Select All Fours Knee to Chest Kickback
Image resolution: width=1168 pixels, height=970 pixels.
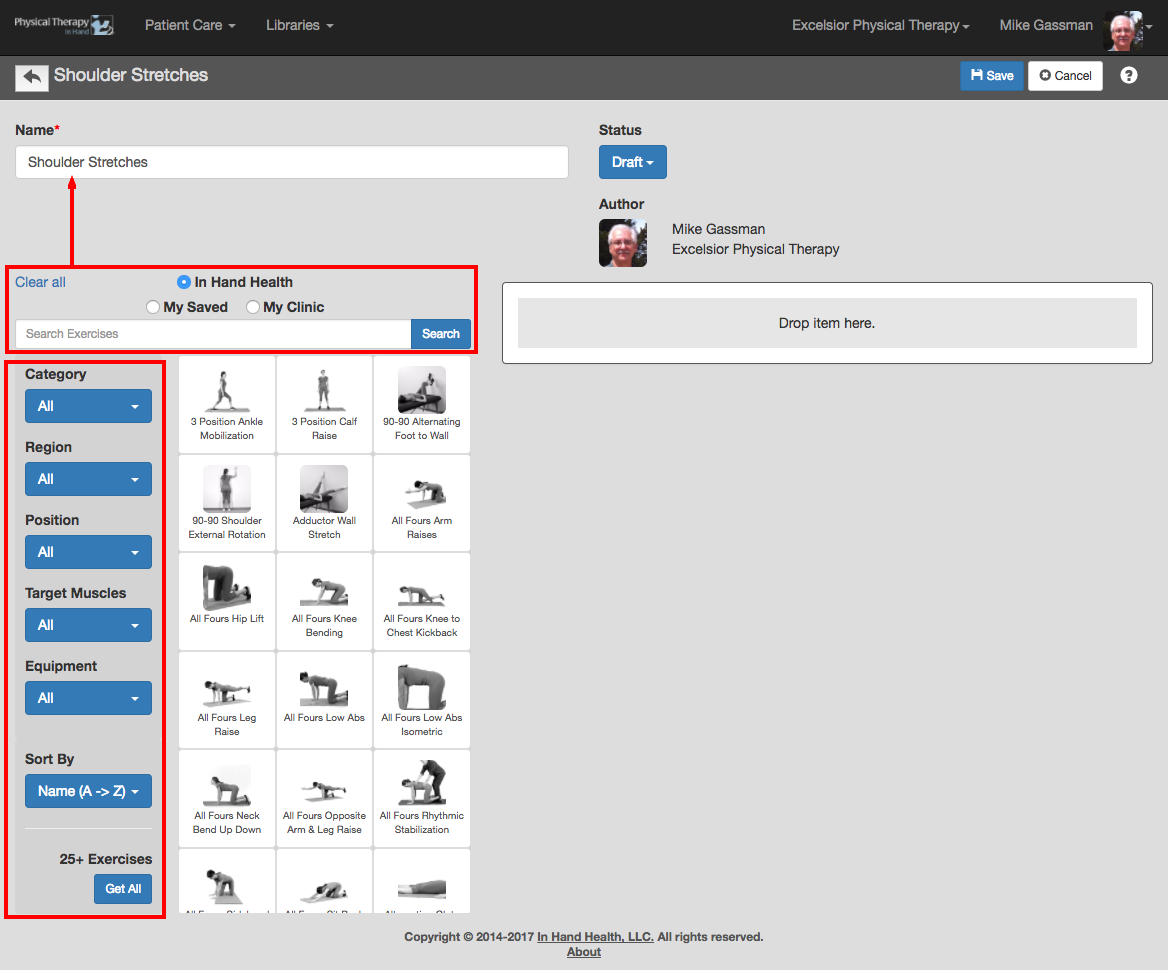coord(422,601)
